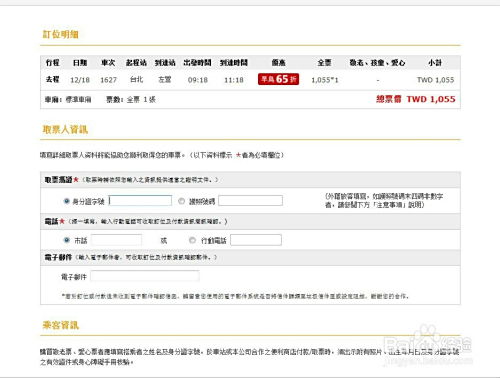Click the departure station 台北
The height and width of the screenshot is (378, 500).
point(136,80)
